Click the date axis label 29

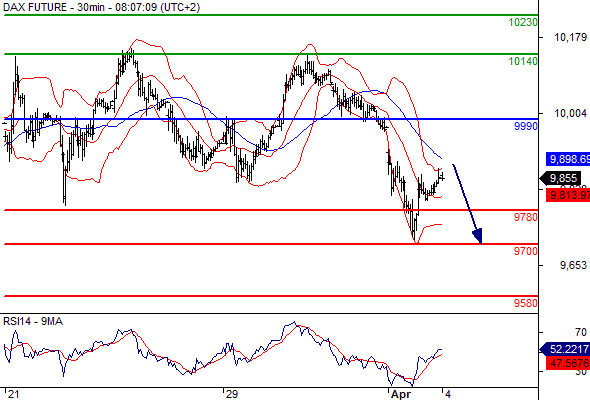click(x=232, y=394)
